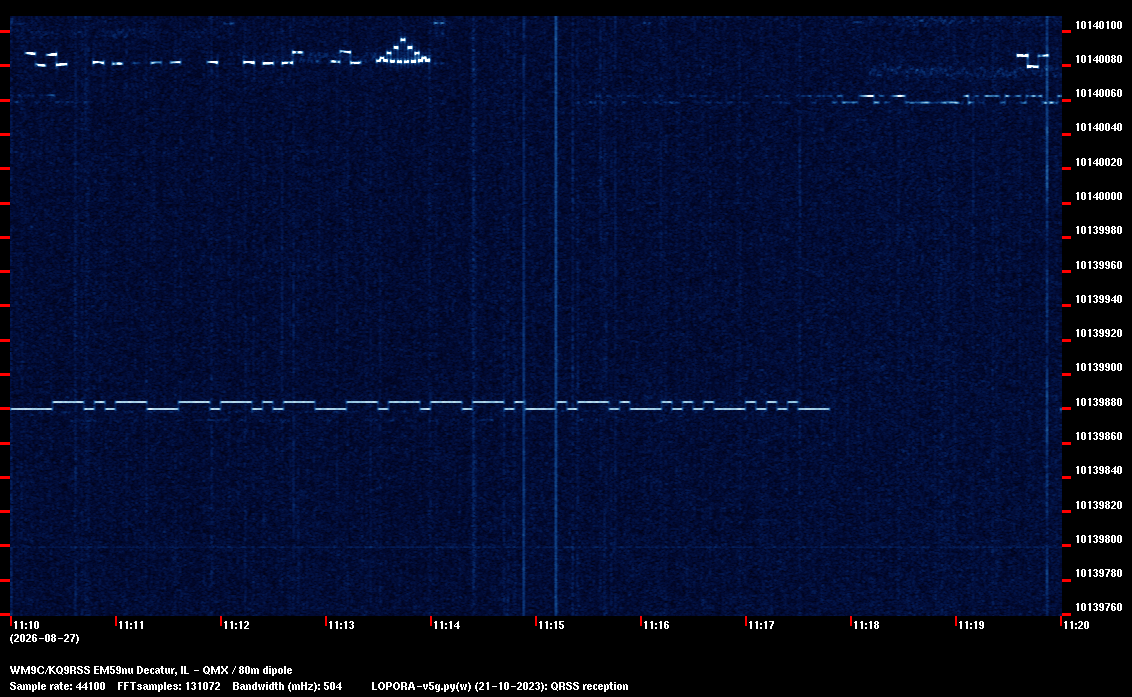
Task: Click the 10139920 frequency label
Action: pos(1099,333)
